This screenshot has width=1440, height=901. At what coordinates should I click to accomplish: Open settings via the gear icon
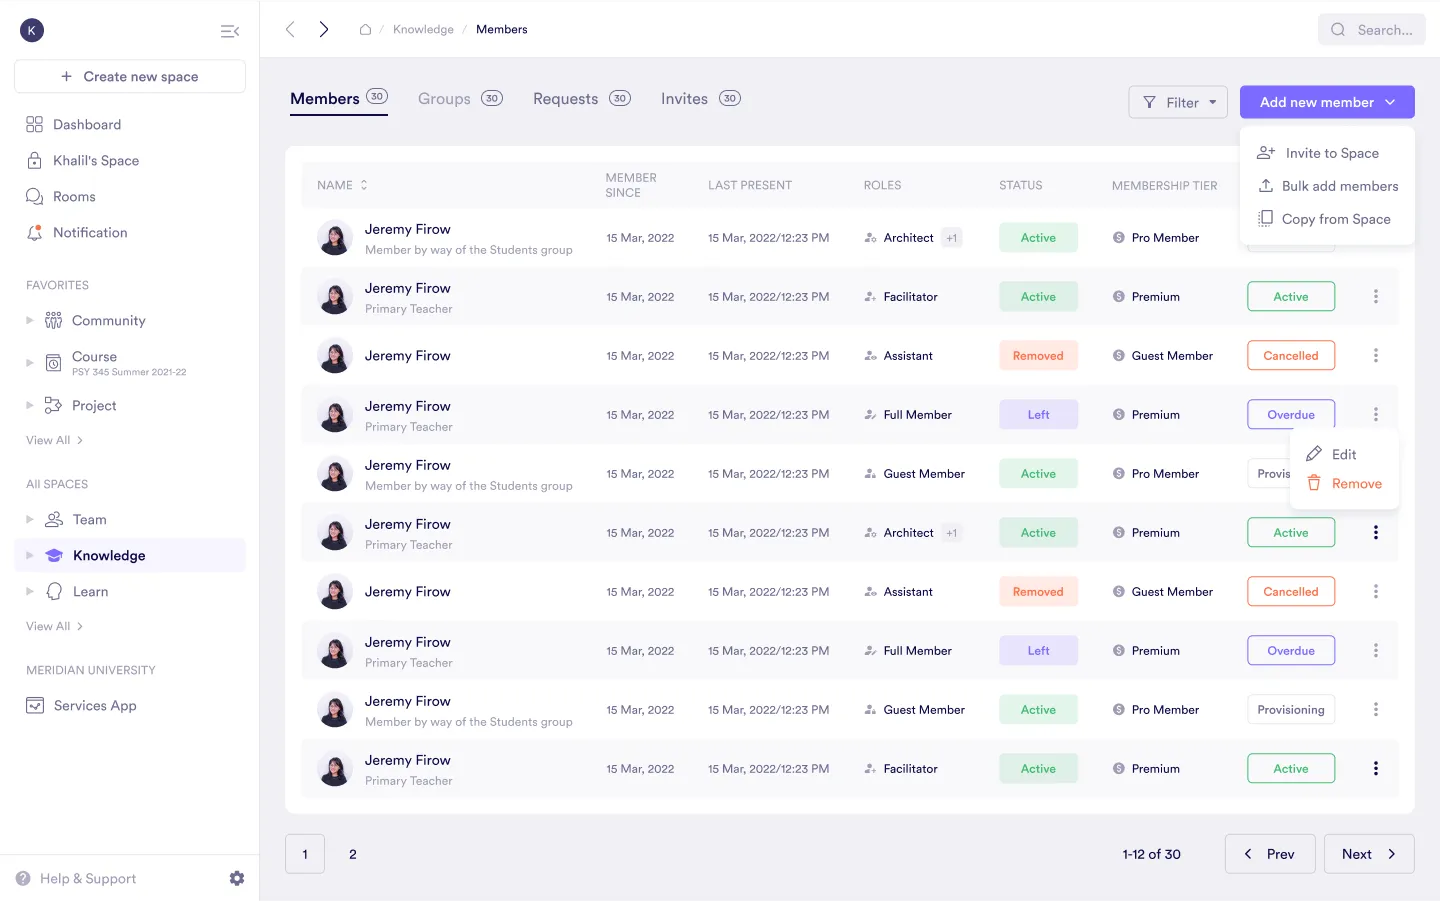click(237, 878)
